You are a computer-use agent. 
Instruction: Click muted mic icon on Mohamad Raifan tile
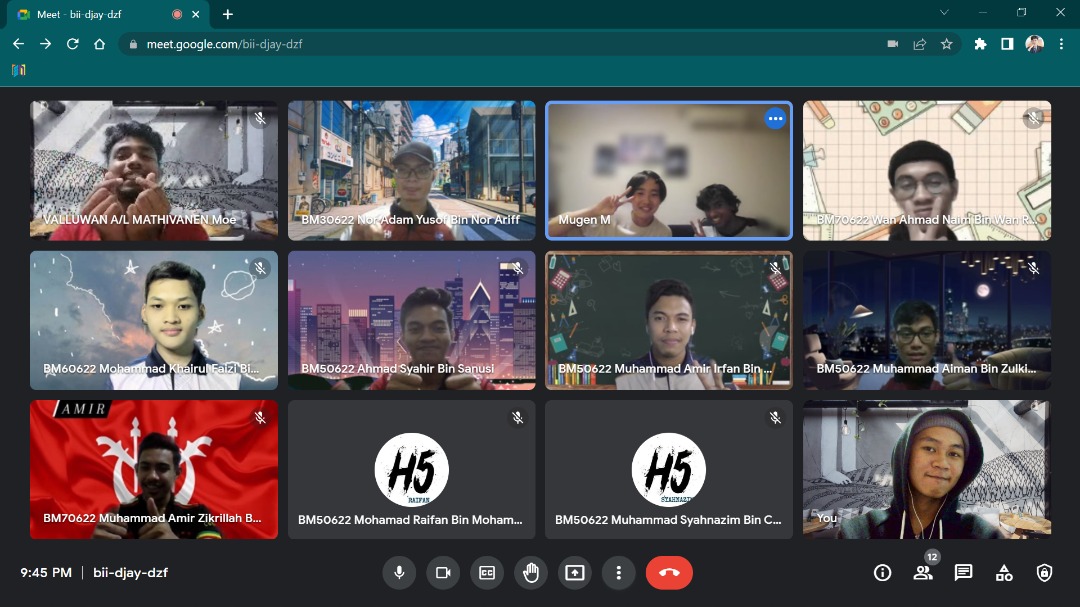click(517, 418)
